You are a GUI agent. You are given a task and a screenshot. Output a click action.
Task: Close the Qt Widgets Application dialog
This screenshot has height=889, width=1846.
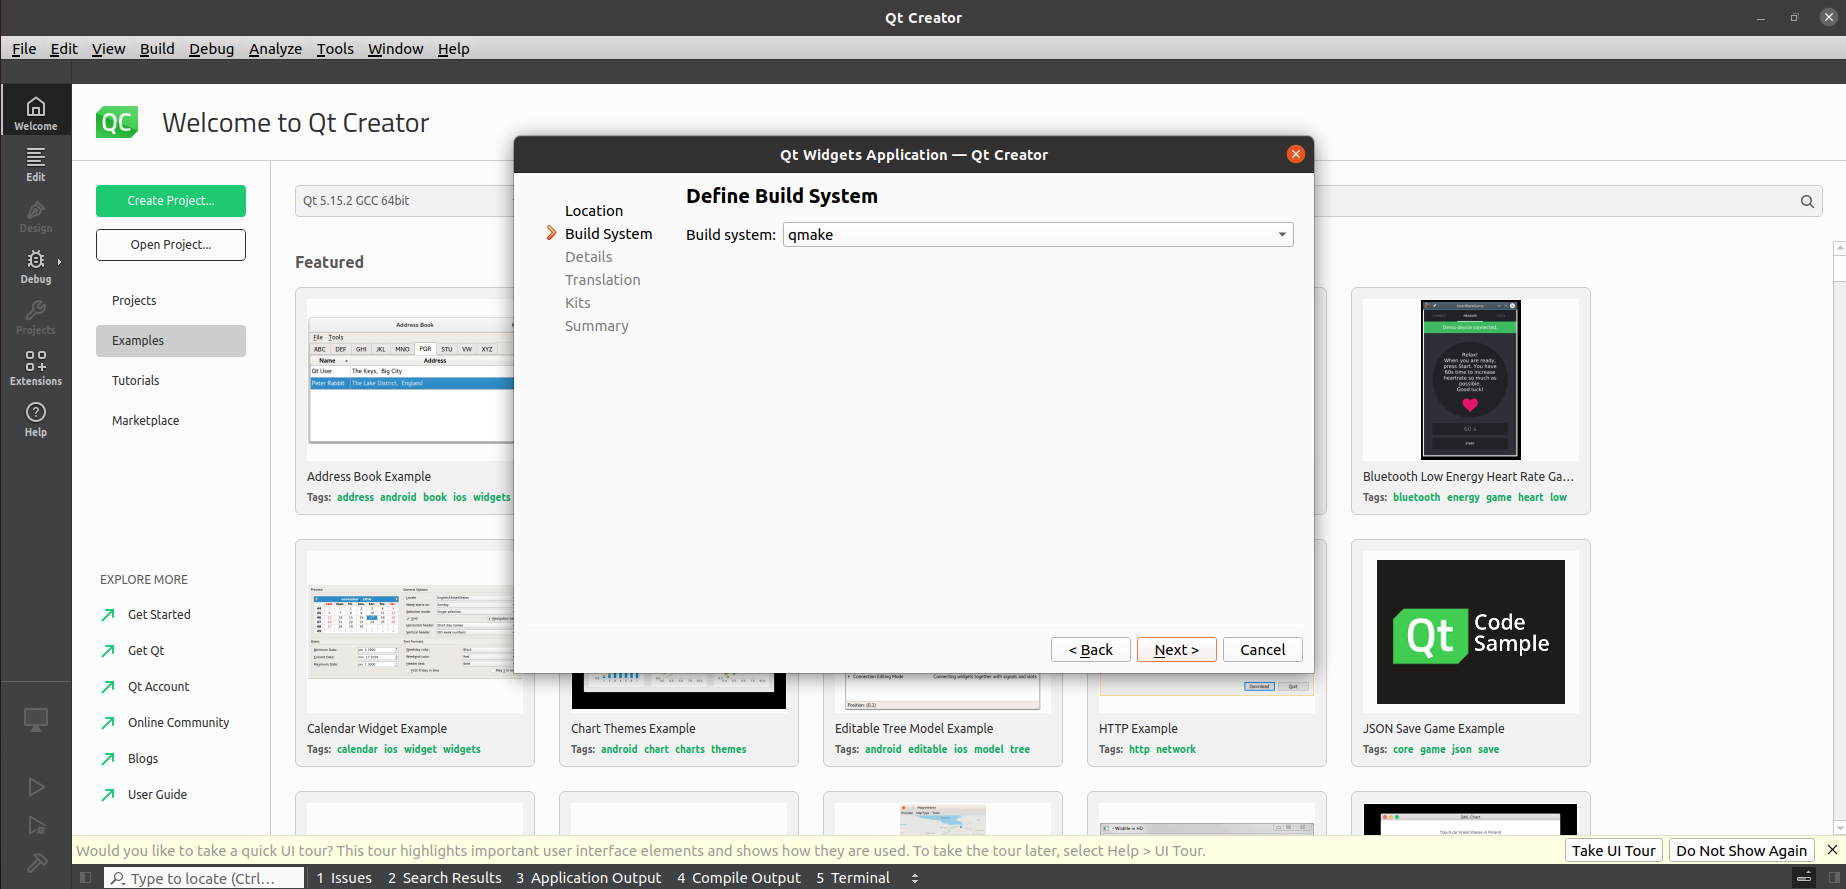1295,154
